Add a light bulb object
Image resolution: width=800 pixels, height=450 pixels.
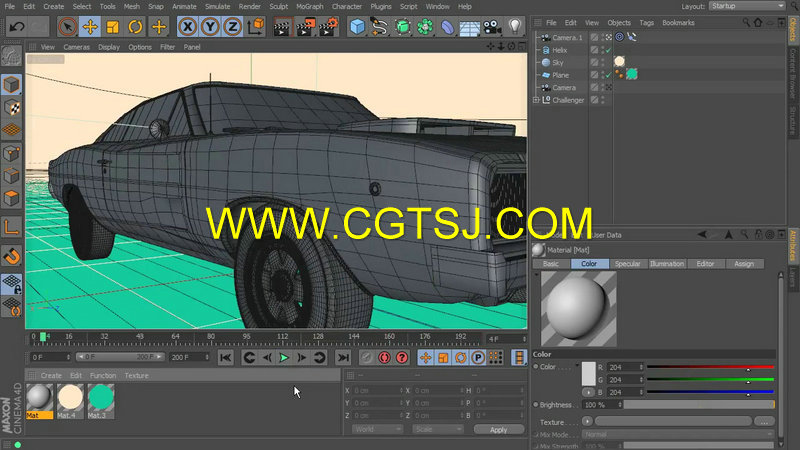(515, 27)
